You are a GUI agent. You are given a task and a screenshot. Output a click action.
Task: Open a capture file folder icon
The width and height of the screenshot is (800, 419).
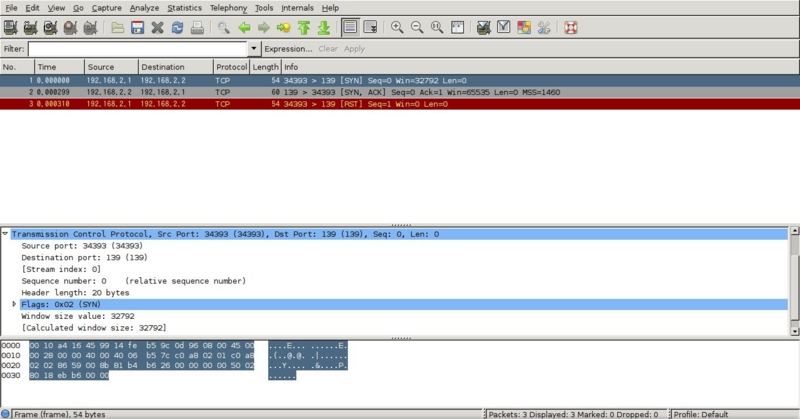pos(118,28)
